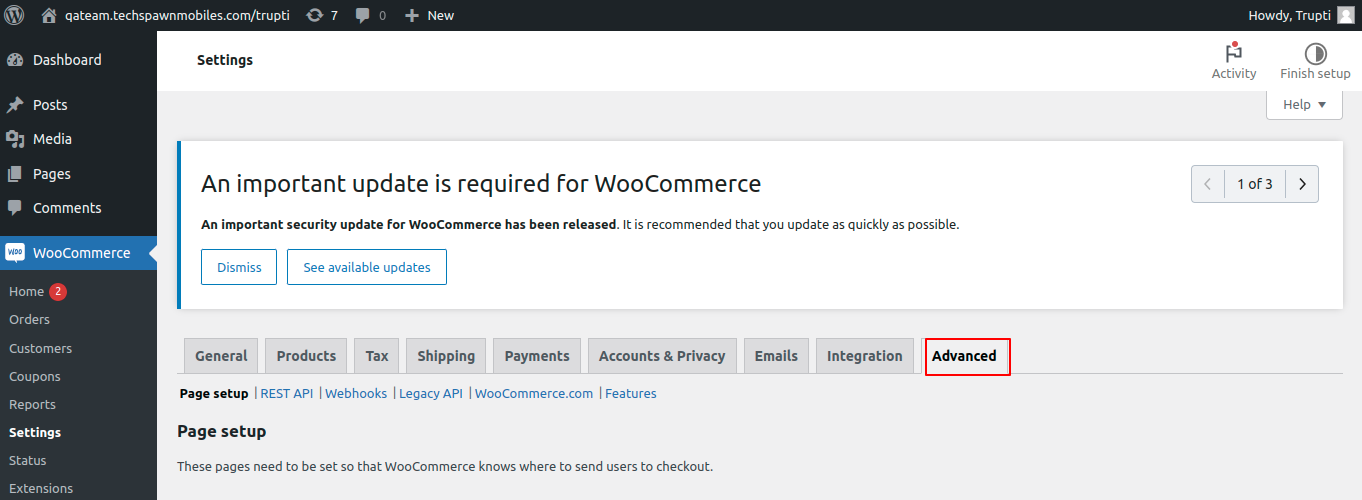The width and height of the screenshot is (1362, 500).
Task: Open Orders in WooCommerce submenu
Action: click(x=29, y=320)
